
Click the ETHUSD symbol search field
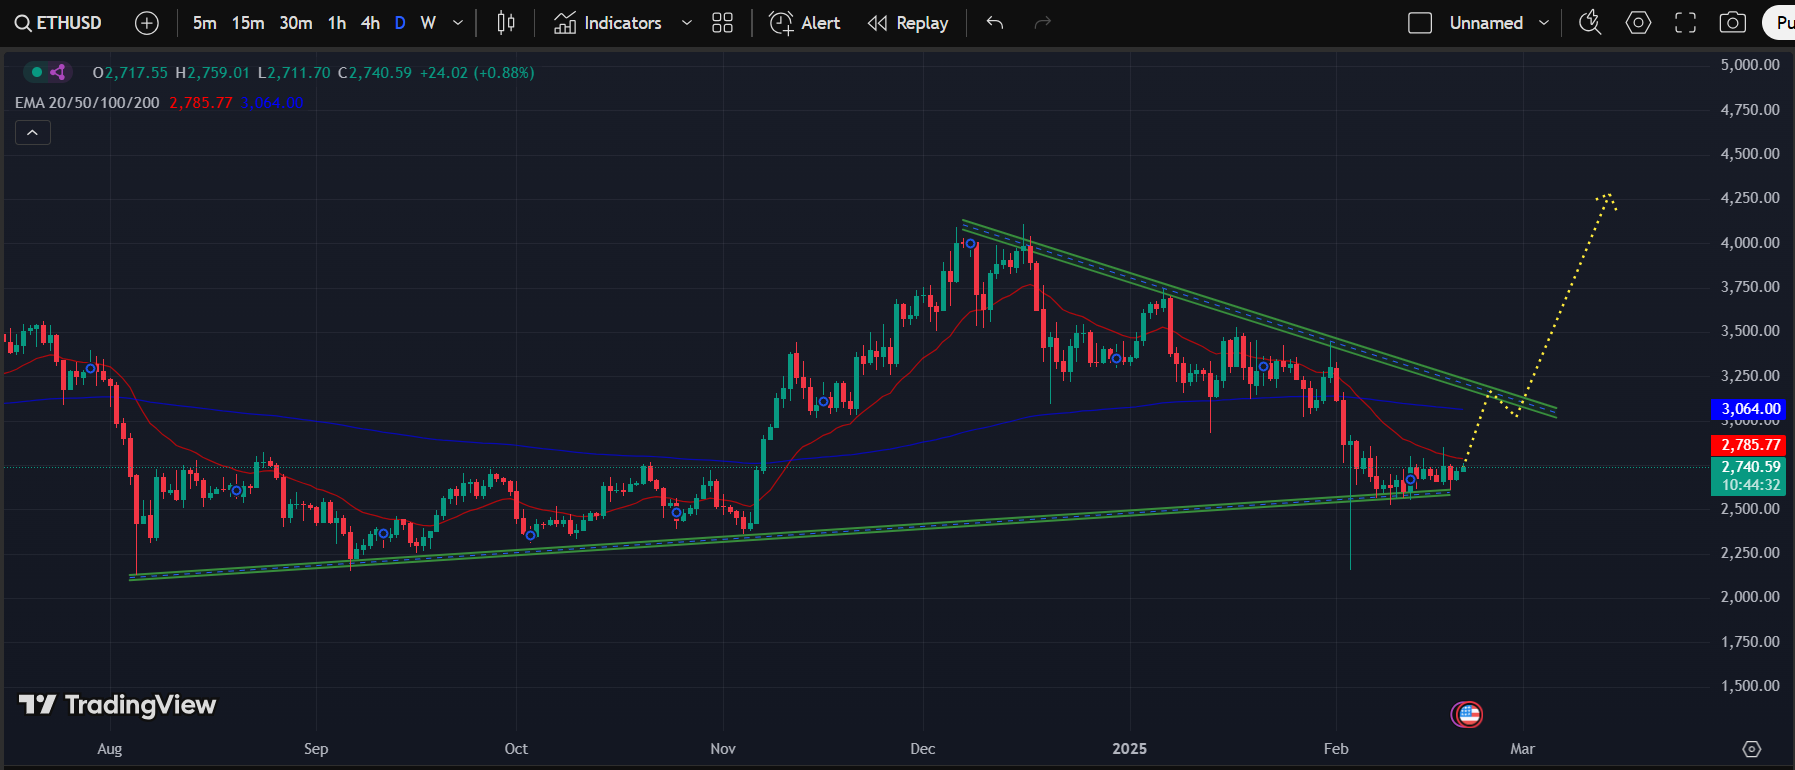coord(59,23)
